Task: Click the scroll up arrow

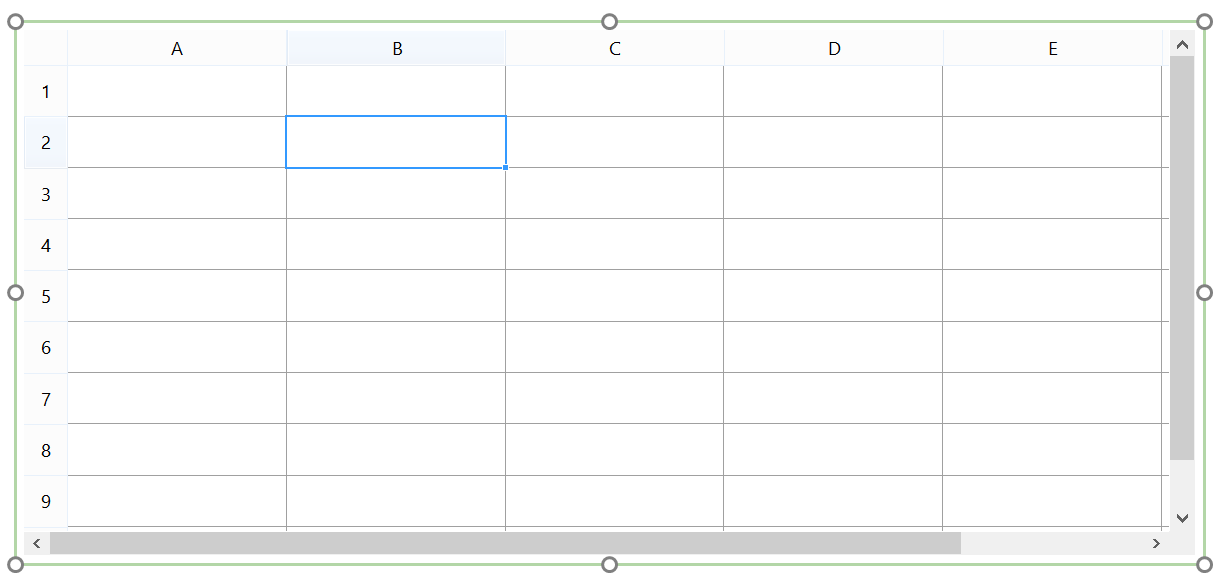Action: (x=1182, y=44)
